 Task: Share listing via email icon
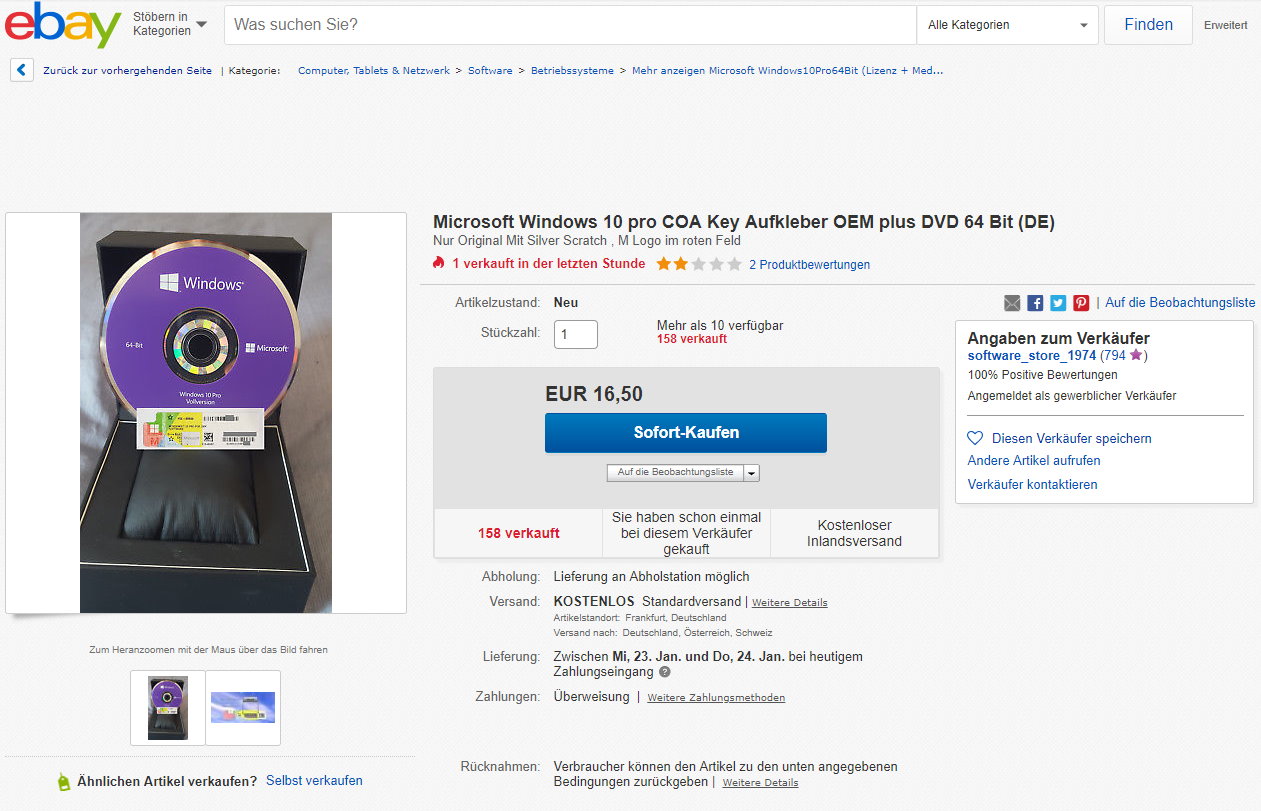[x=1012, y=303]
